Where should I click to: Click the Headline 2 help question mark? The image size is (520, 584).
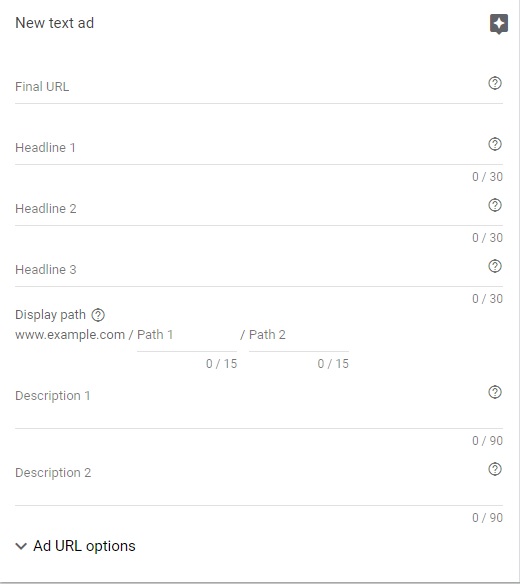495,205
